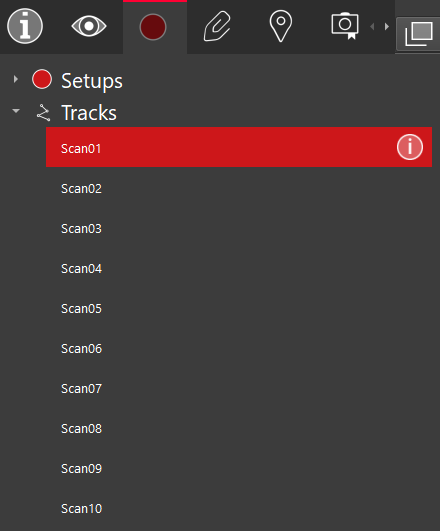
Task: Select the Scan05 track
Action: pos(239,309)
